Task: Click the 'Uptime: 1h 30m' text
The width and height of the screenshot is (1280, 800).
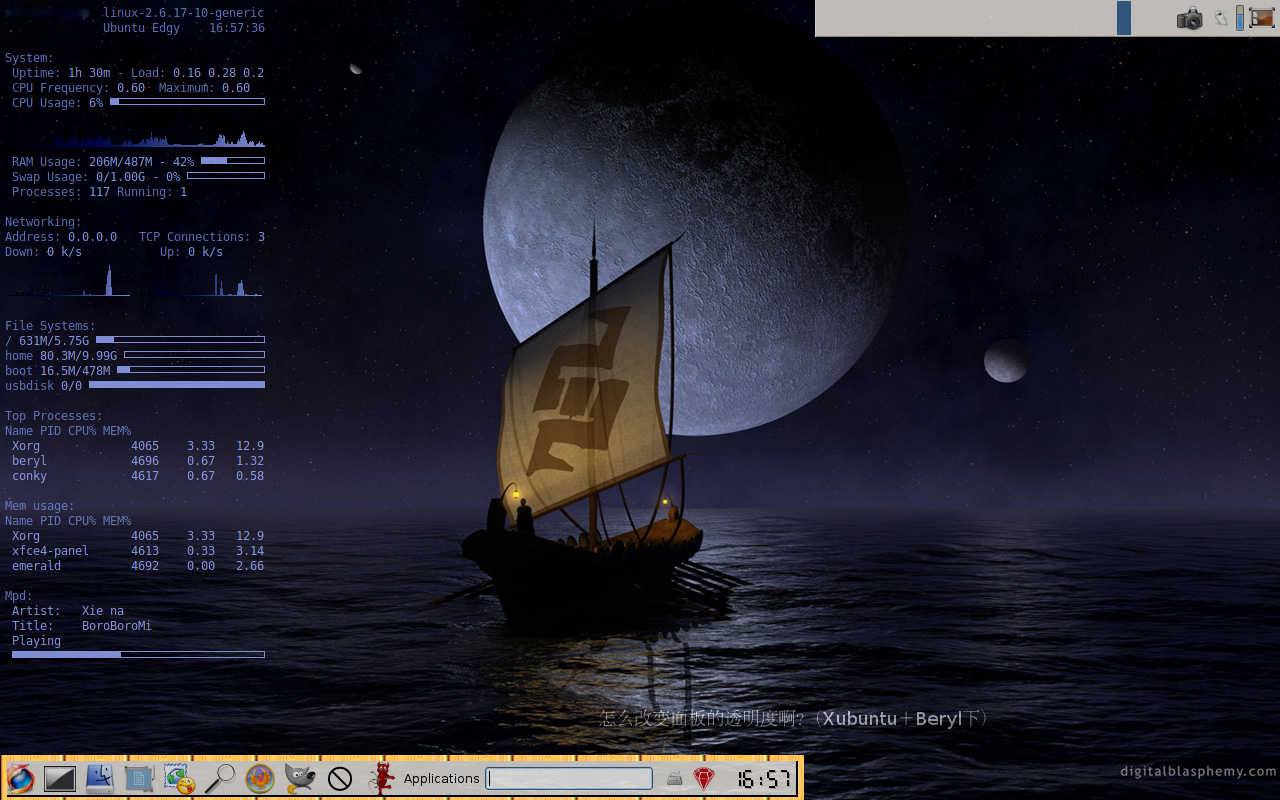Action: pos(61,73)
